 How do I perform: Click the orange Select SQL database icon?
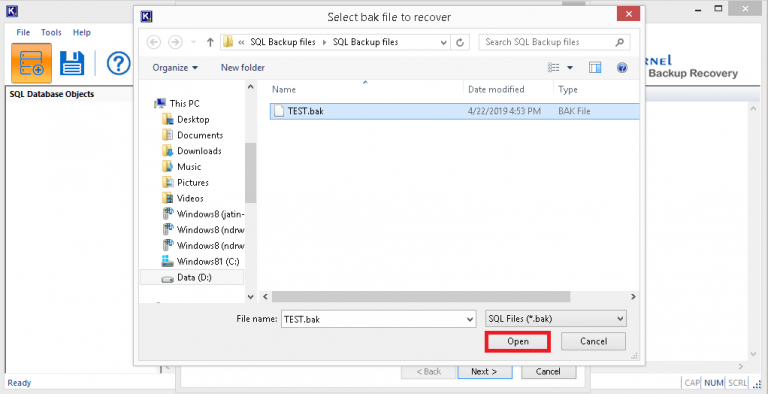31,63
